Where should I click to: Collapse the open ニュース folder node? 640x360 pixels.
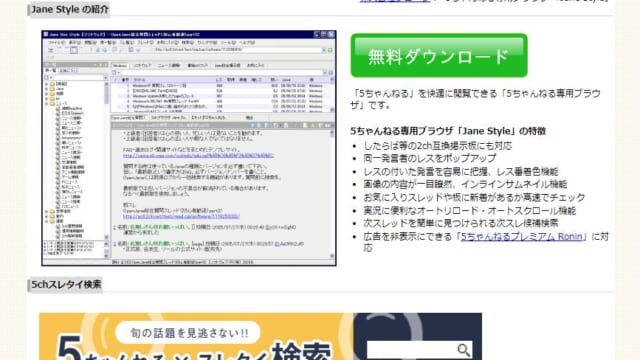[x=47, y=104]
